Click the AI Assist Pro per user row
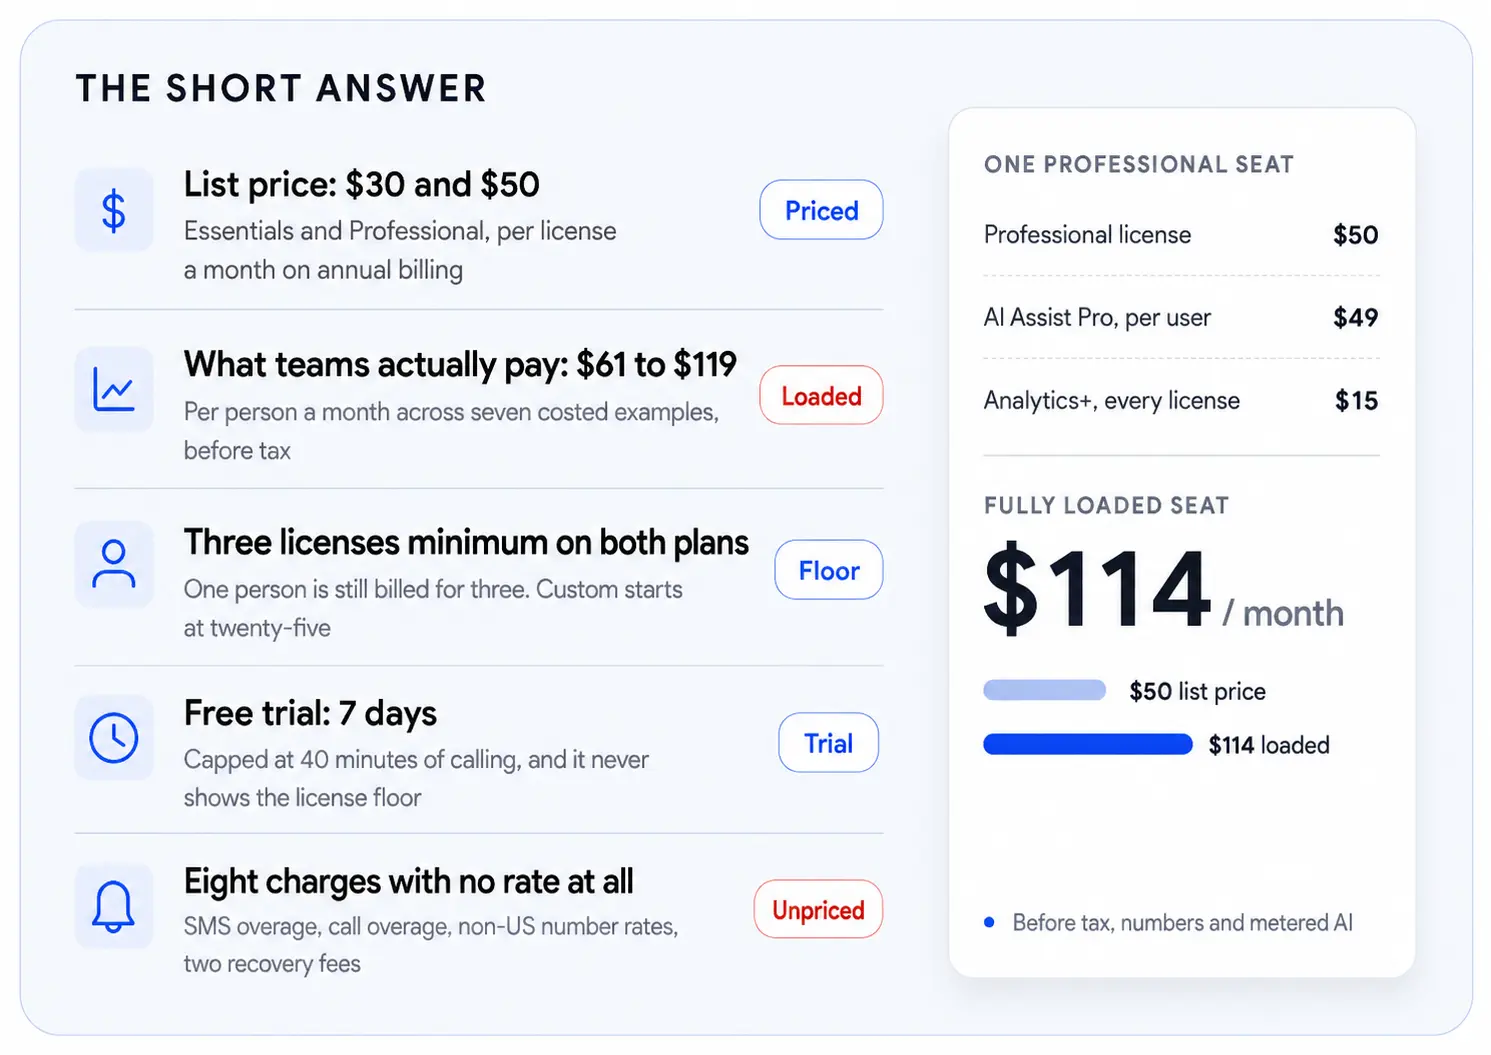 1181,318
